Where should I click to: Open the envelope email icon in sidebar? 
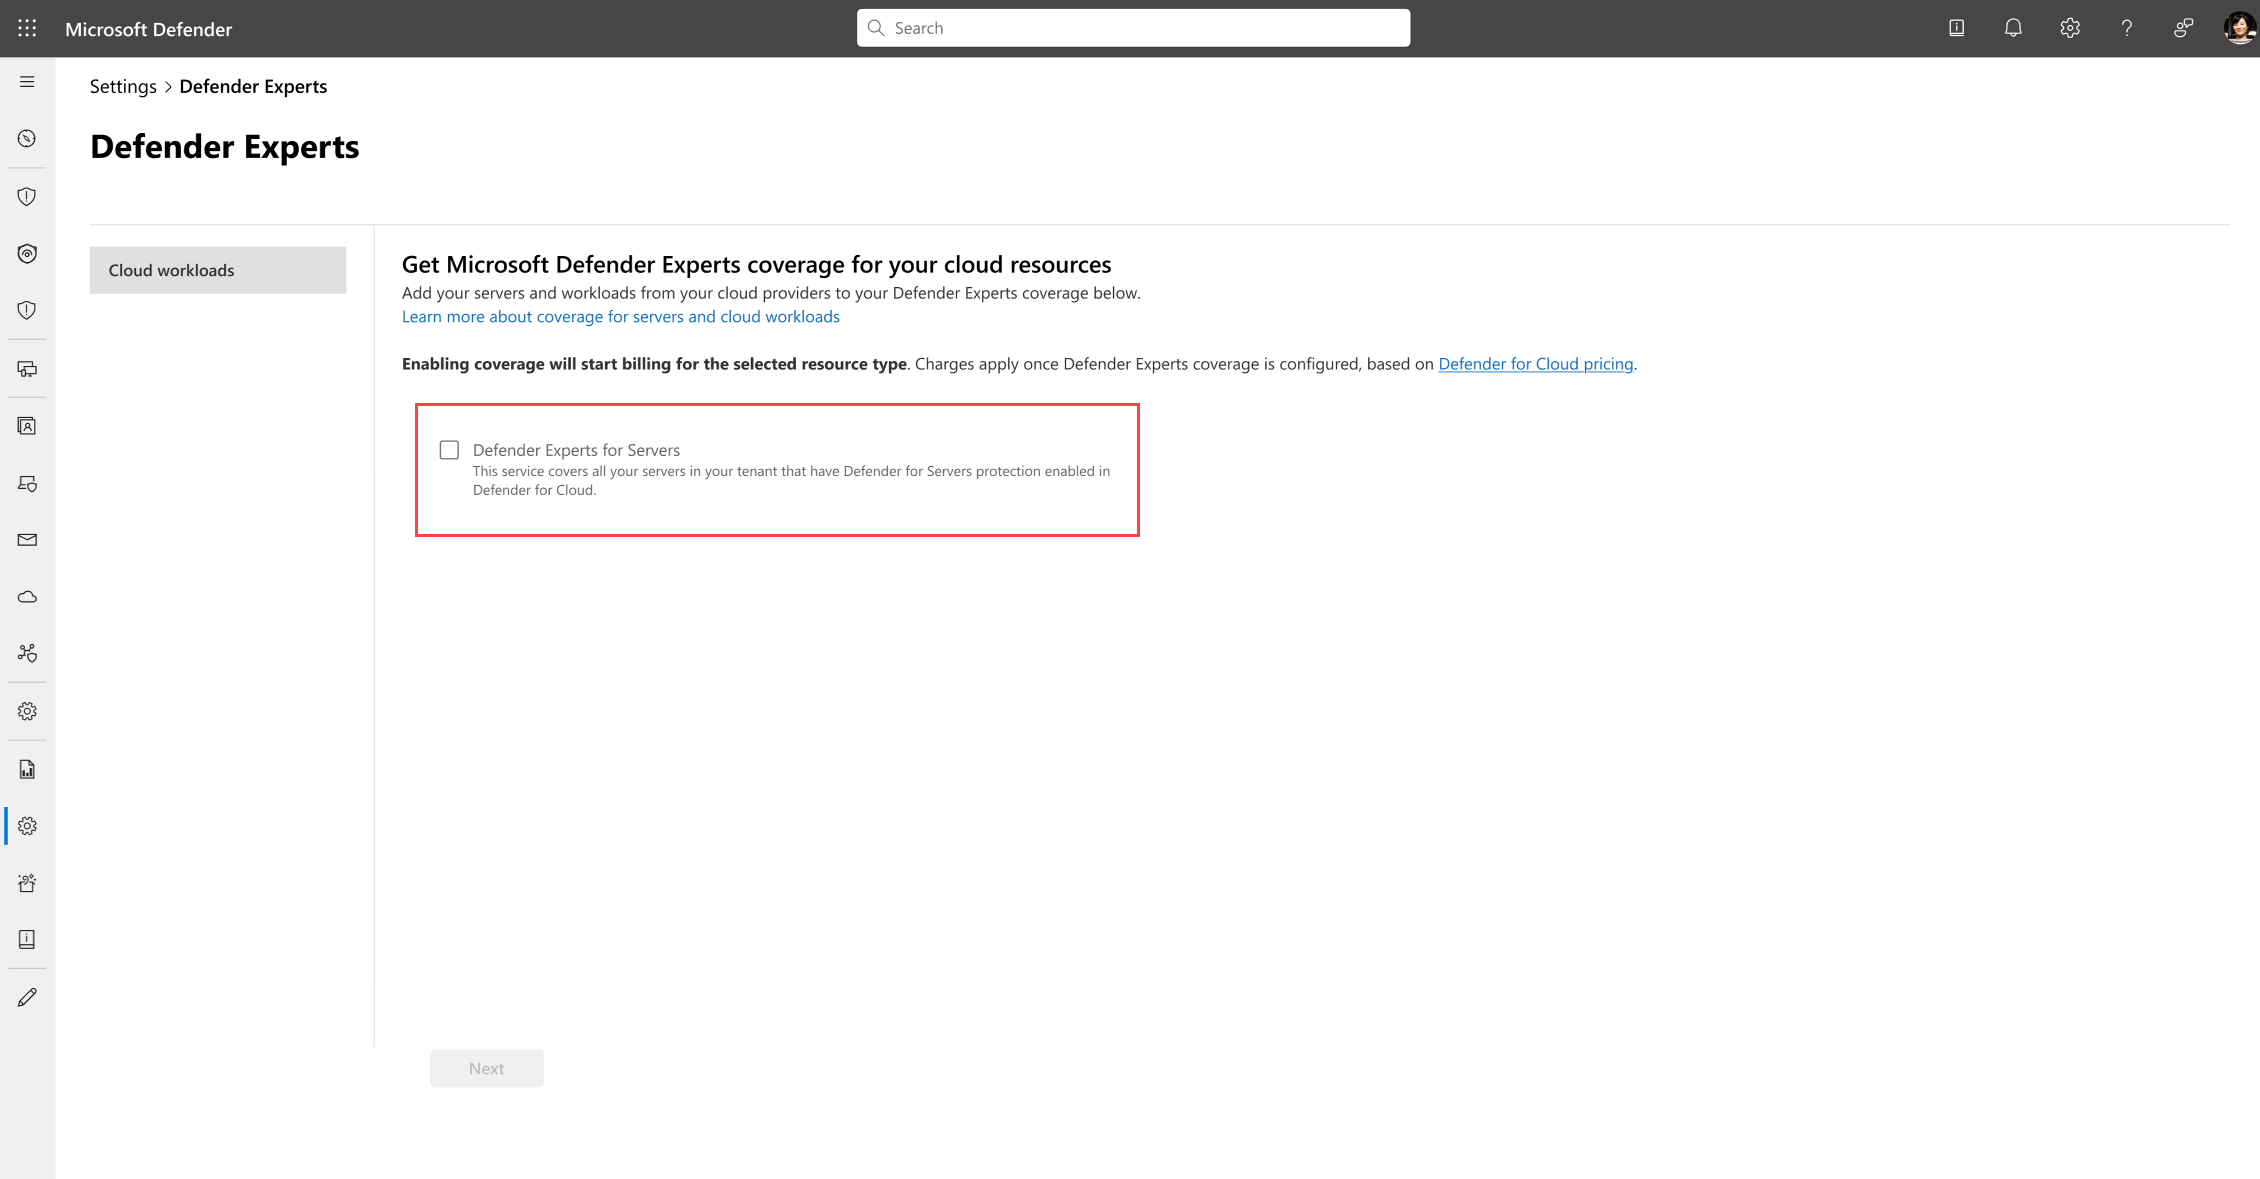(x=27, y=540)
